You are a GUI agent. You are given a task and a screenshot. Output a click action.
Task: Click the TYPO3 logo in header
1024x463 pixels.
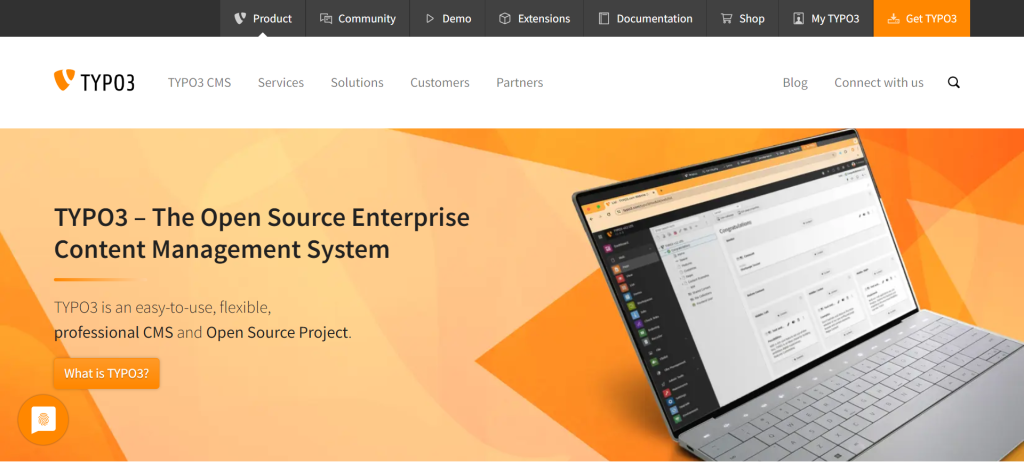click(94, 81)
